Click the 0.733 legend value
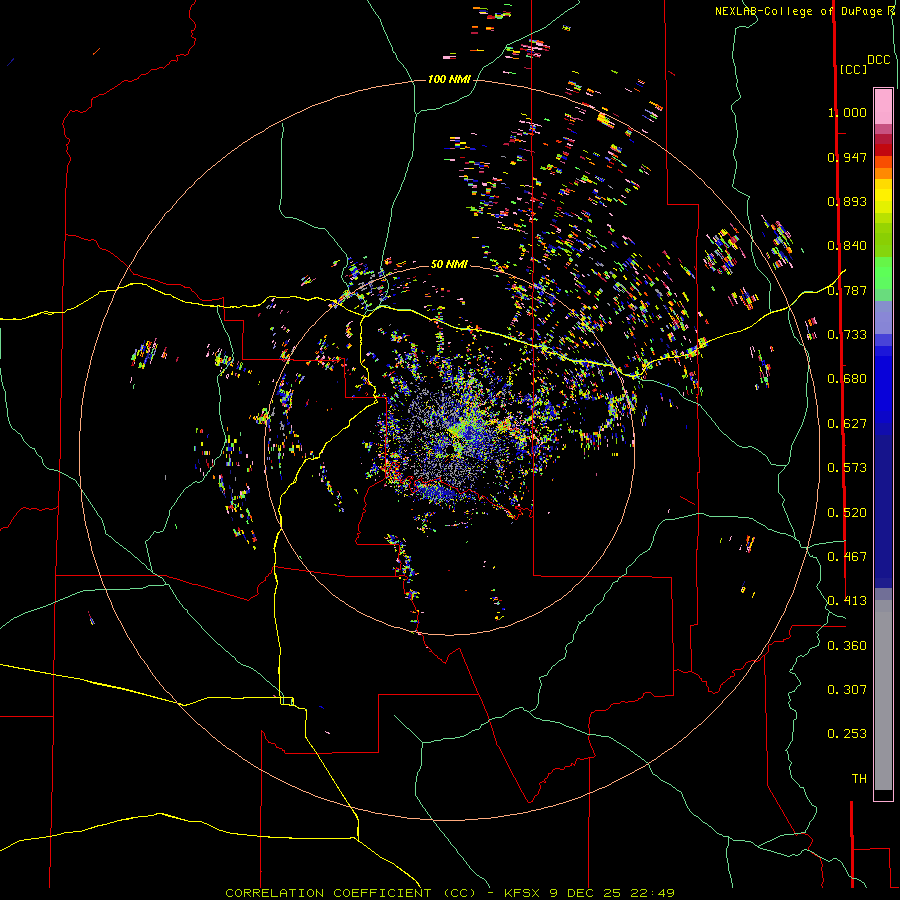The width and height of the screenshot is (900, 900). (x=847, y=335)
